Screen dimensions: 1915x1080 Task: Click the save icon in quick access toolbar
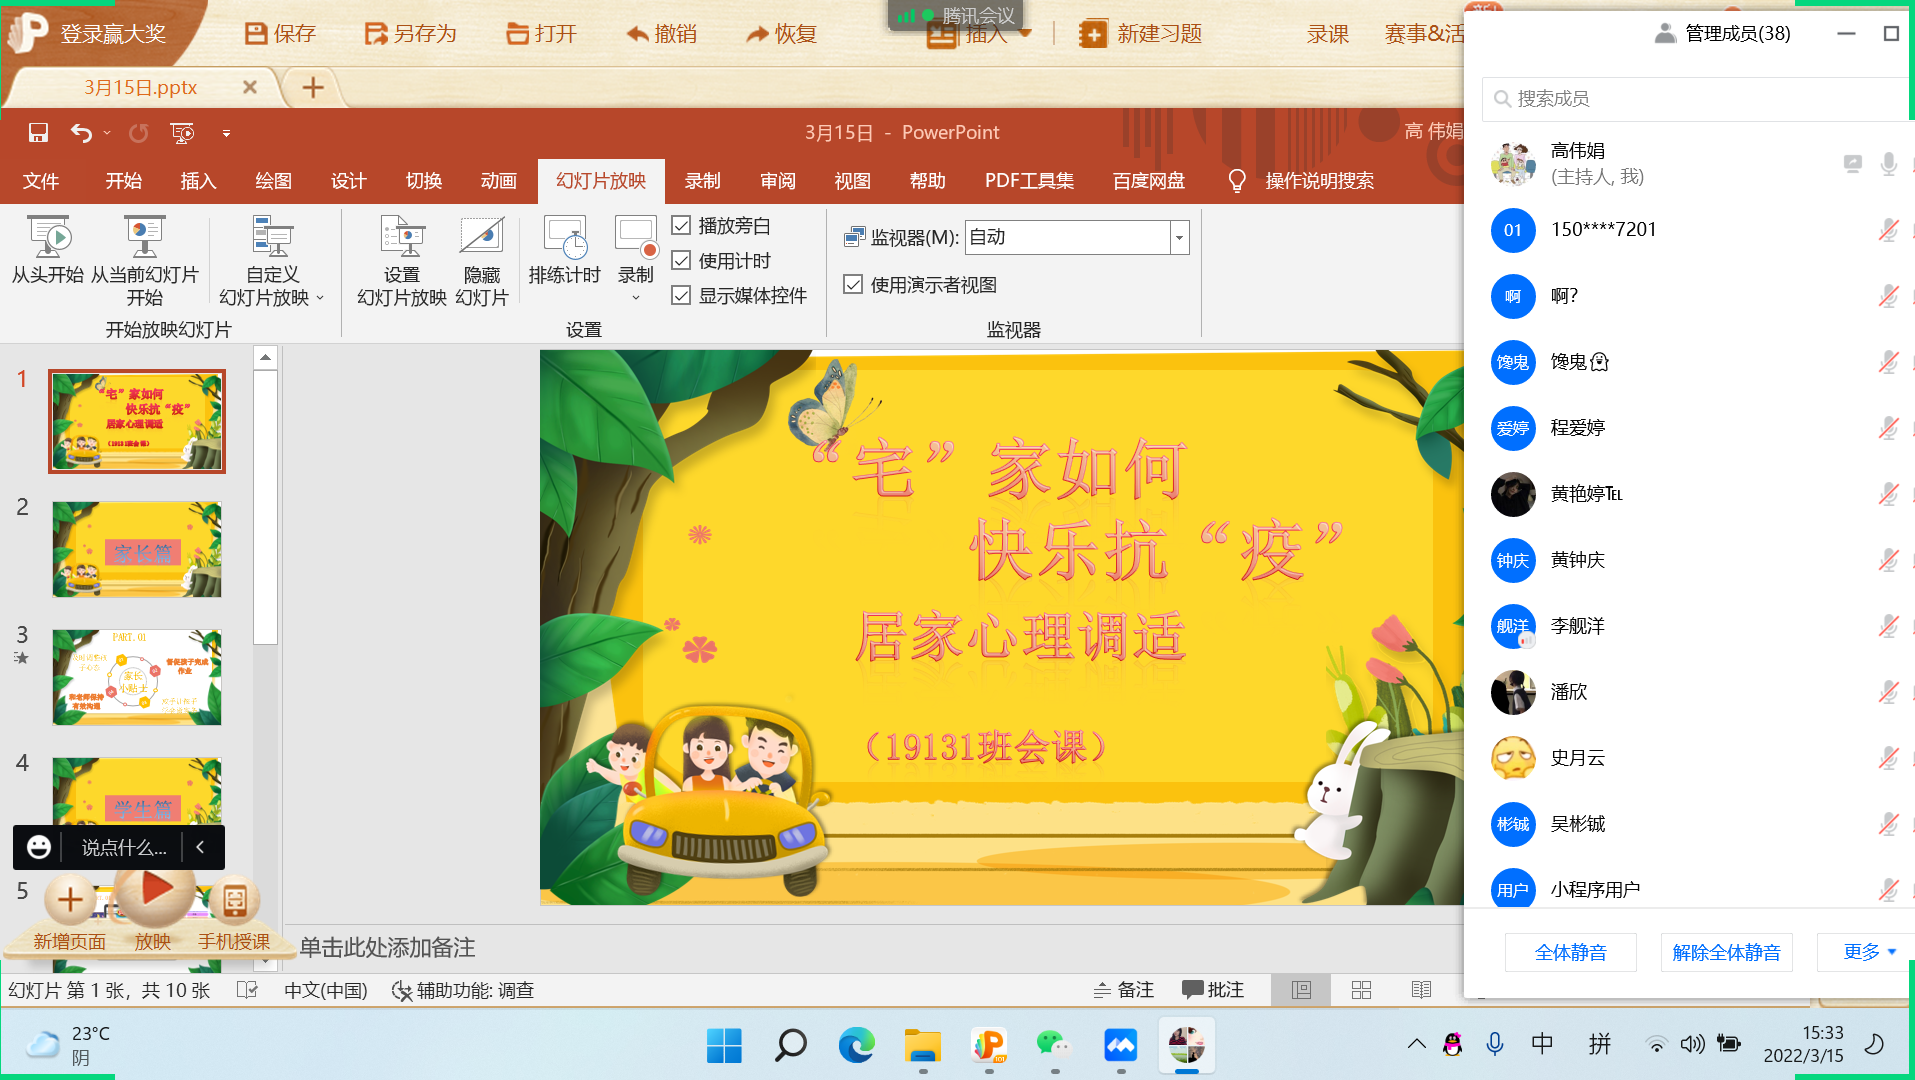pos(38,133)
